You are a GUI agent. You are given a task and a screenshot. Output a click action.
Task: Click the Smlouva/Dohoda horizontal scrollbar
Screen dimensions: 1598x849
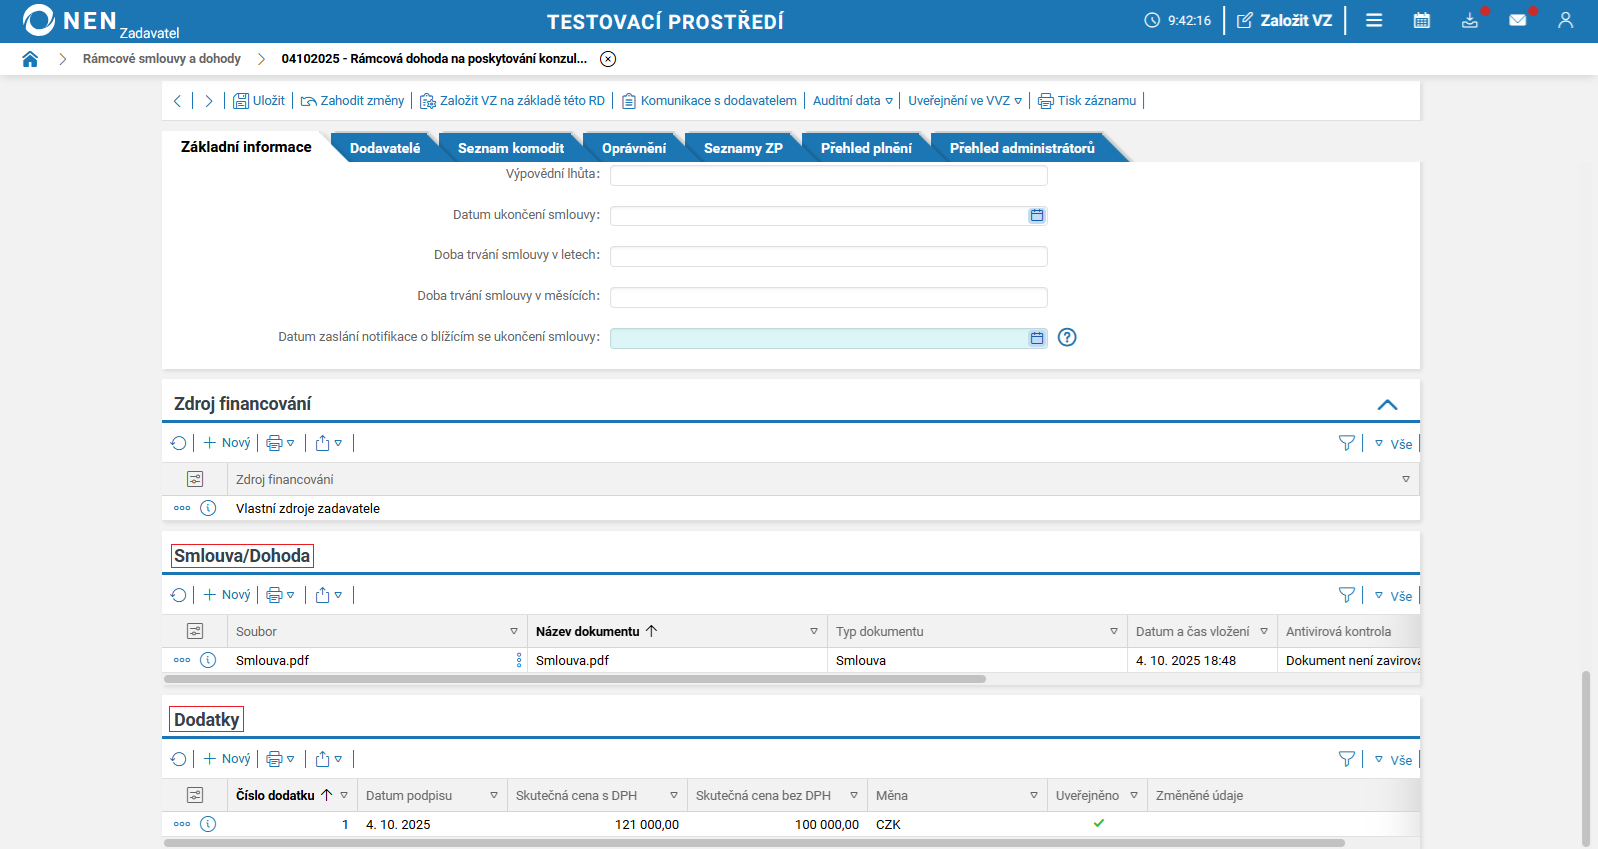tap(575, 679)
